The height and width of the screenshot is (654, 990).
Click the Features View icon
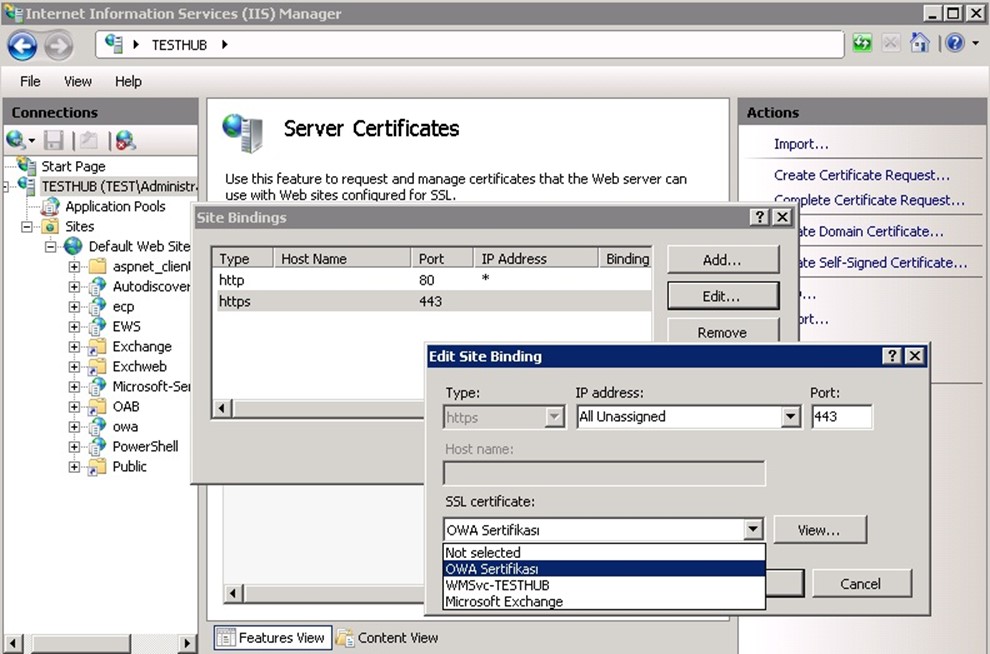[x=226, y=638]
